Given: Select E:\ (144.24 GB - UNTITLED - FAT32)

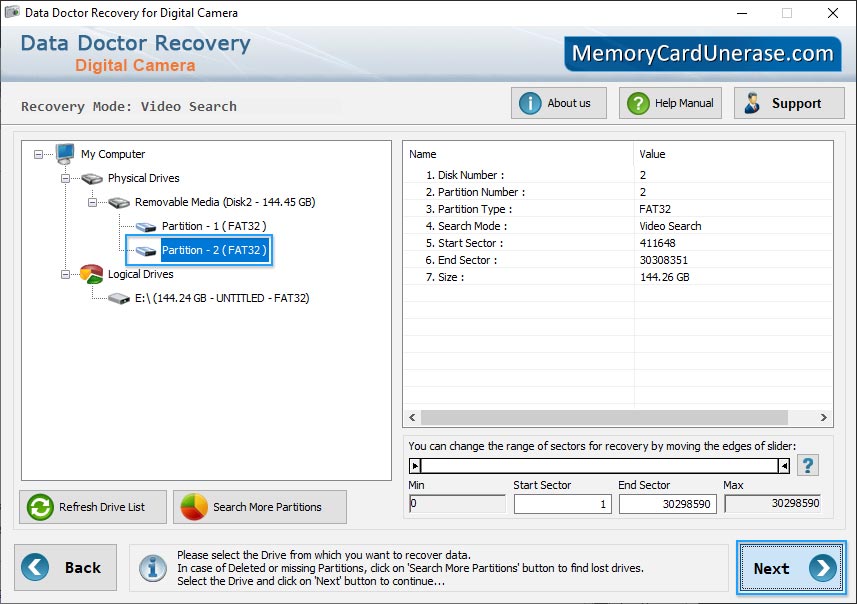Looking at the screenshot, I should tap(222, 298).
